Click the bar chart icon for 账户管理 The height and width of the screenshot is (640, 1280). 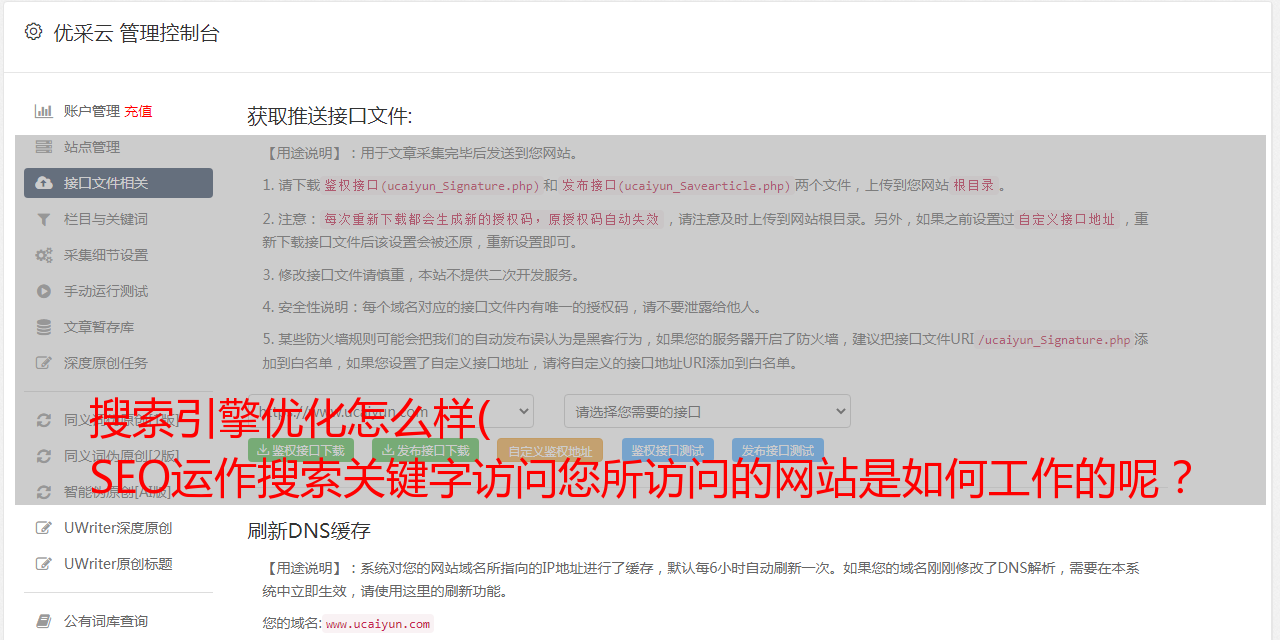pos(44,111)
